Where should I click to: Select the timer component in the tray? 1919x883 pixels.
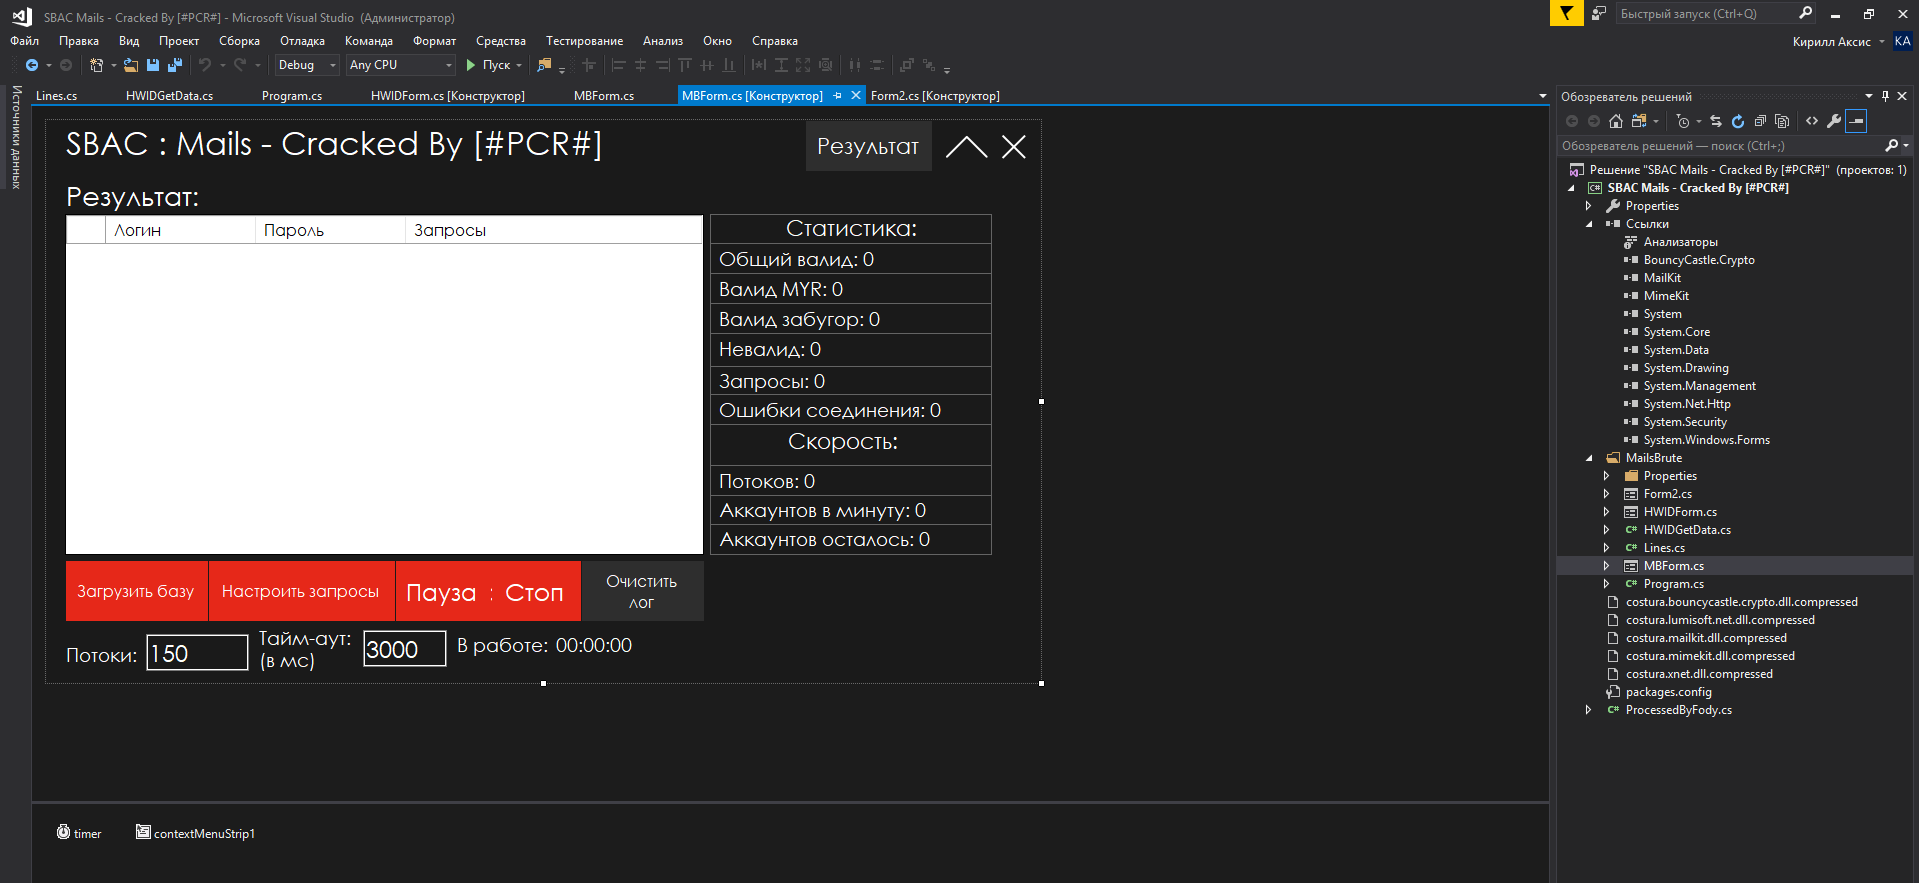point(79,833)
